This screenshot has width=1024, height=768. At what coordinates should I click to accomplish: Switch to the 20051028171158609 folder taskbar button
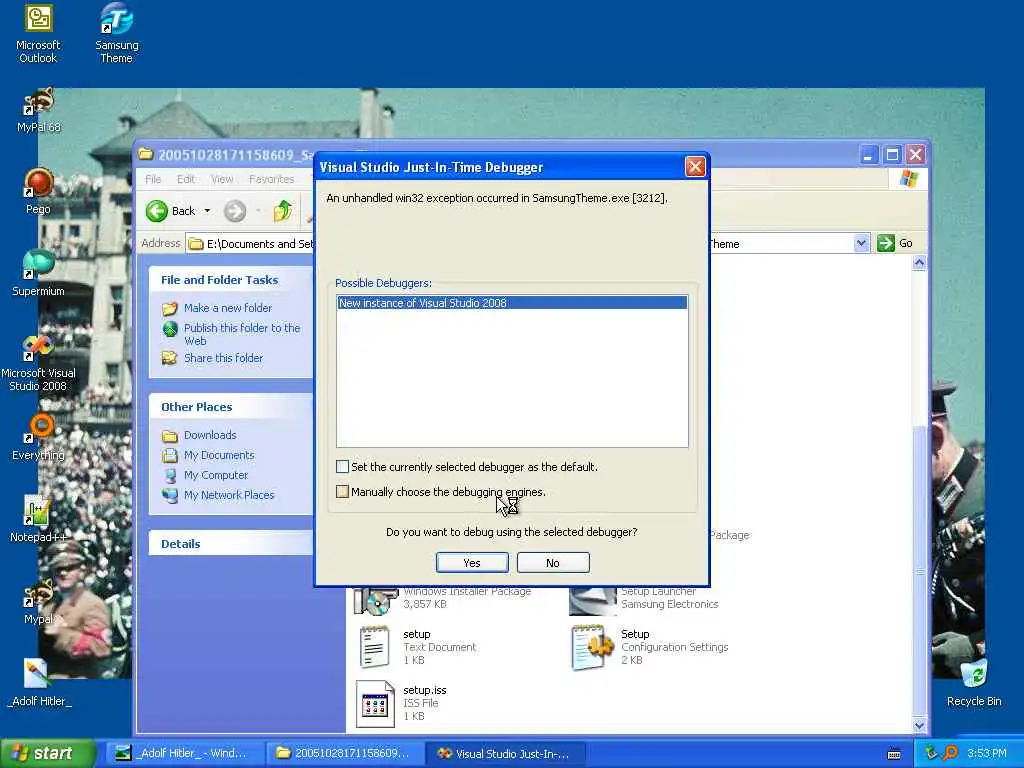pyautogui.click(x=345, y=753)
